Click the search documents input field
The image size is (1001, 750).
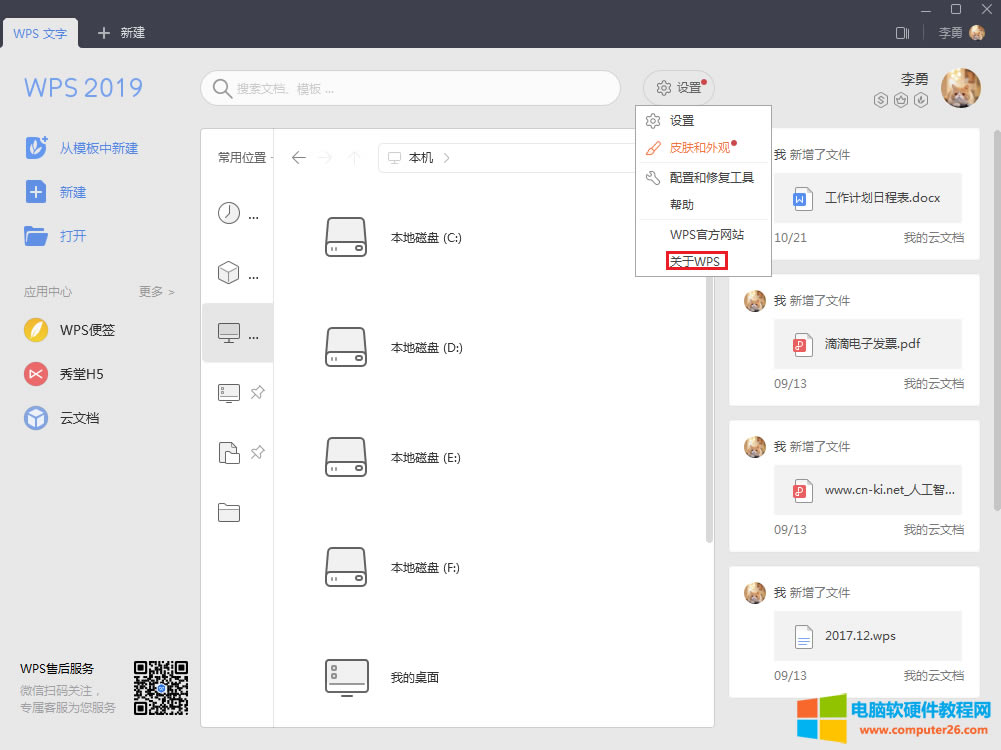410,88
